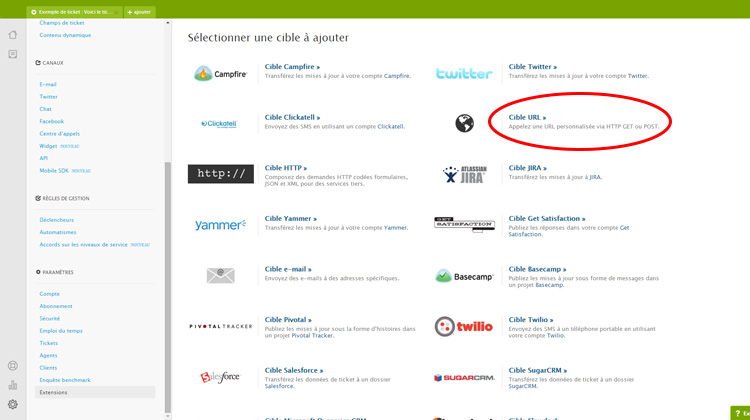Screen dimensions: 750x420
Task: Open Compte settings
Action: 49,294
